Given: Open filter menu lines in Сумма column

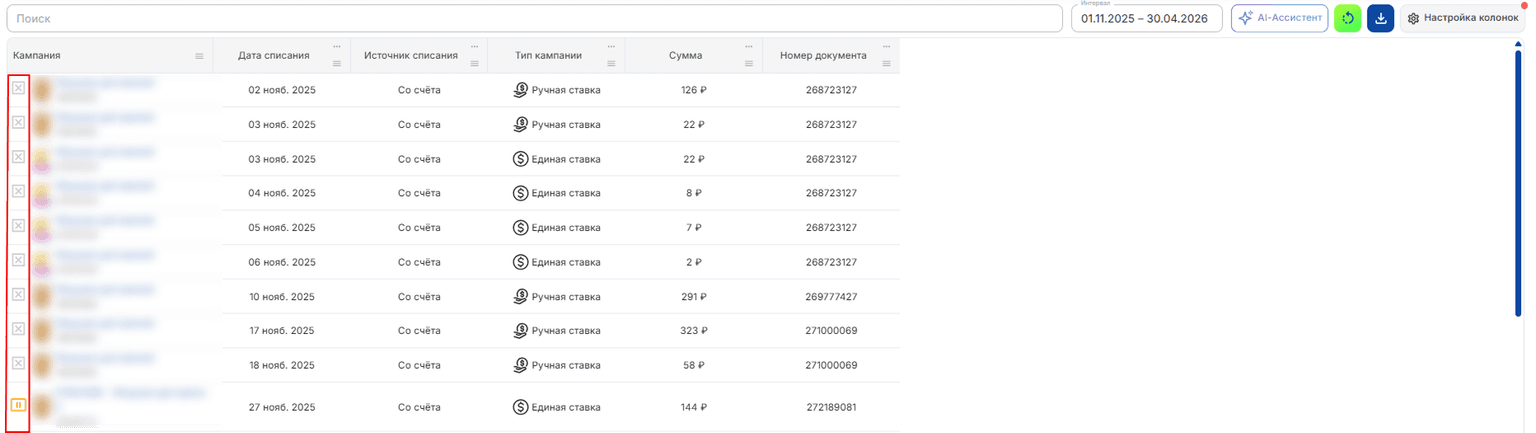Looking at the screenshot, I should coord(749,63).
